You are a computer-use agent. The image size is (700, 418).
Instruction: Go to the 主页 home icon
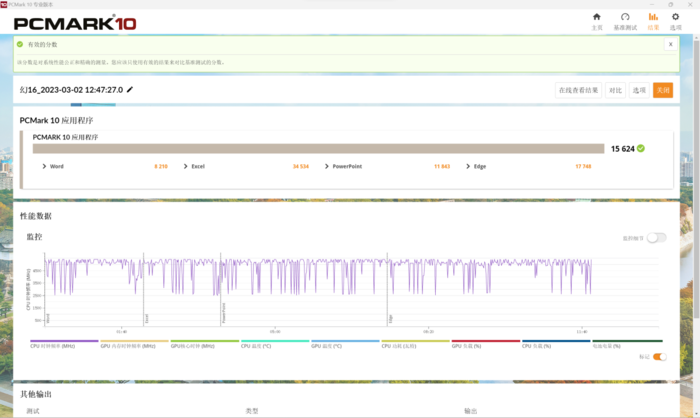point(596,17)
